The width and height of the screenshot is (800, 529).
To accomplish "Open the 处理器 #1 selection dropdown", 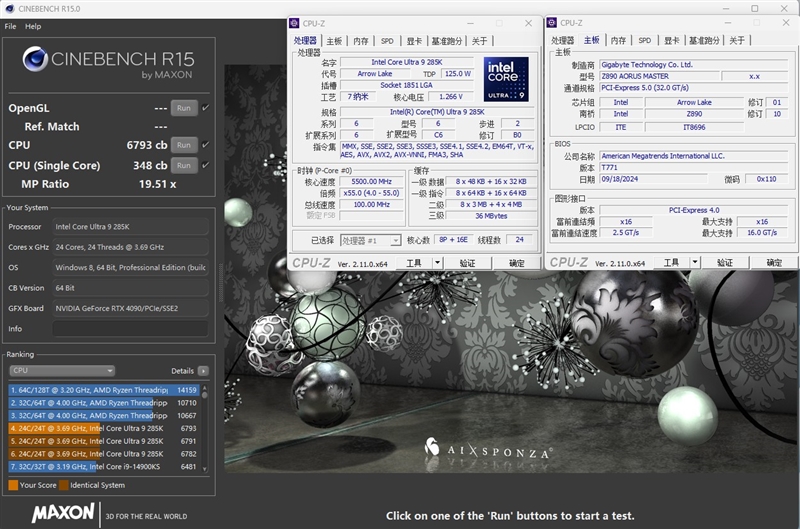I will [x=370, y=240].
